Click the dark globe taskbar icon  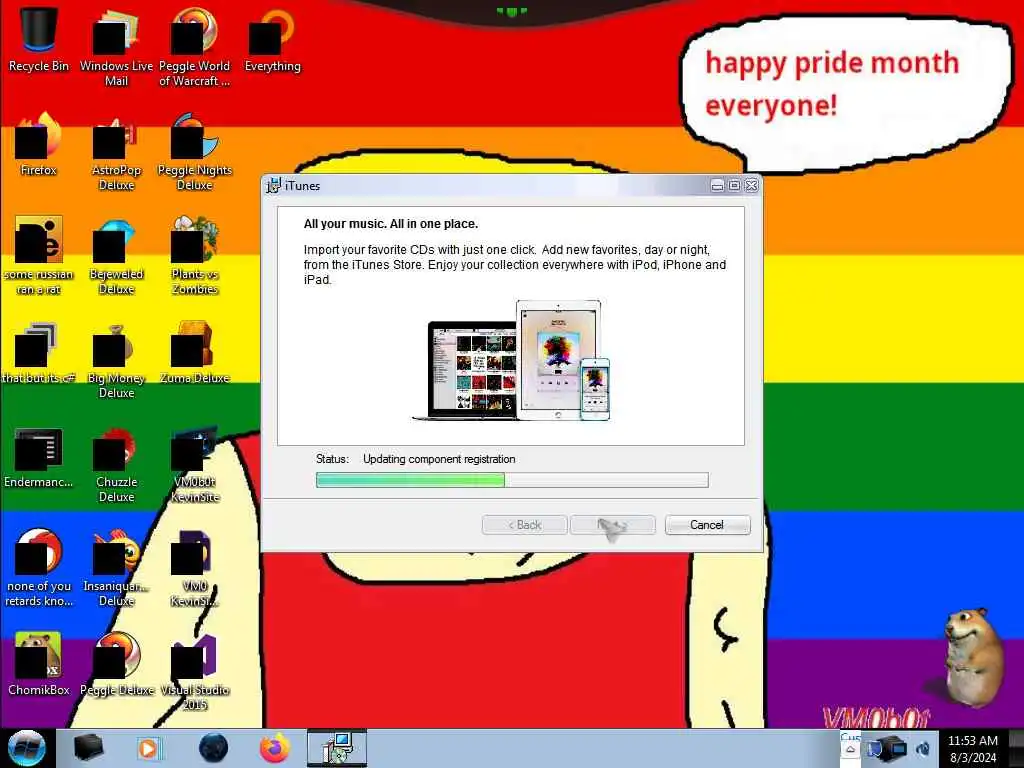click(x=213, y=748)
